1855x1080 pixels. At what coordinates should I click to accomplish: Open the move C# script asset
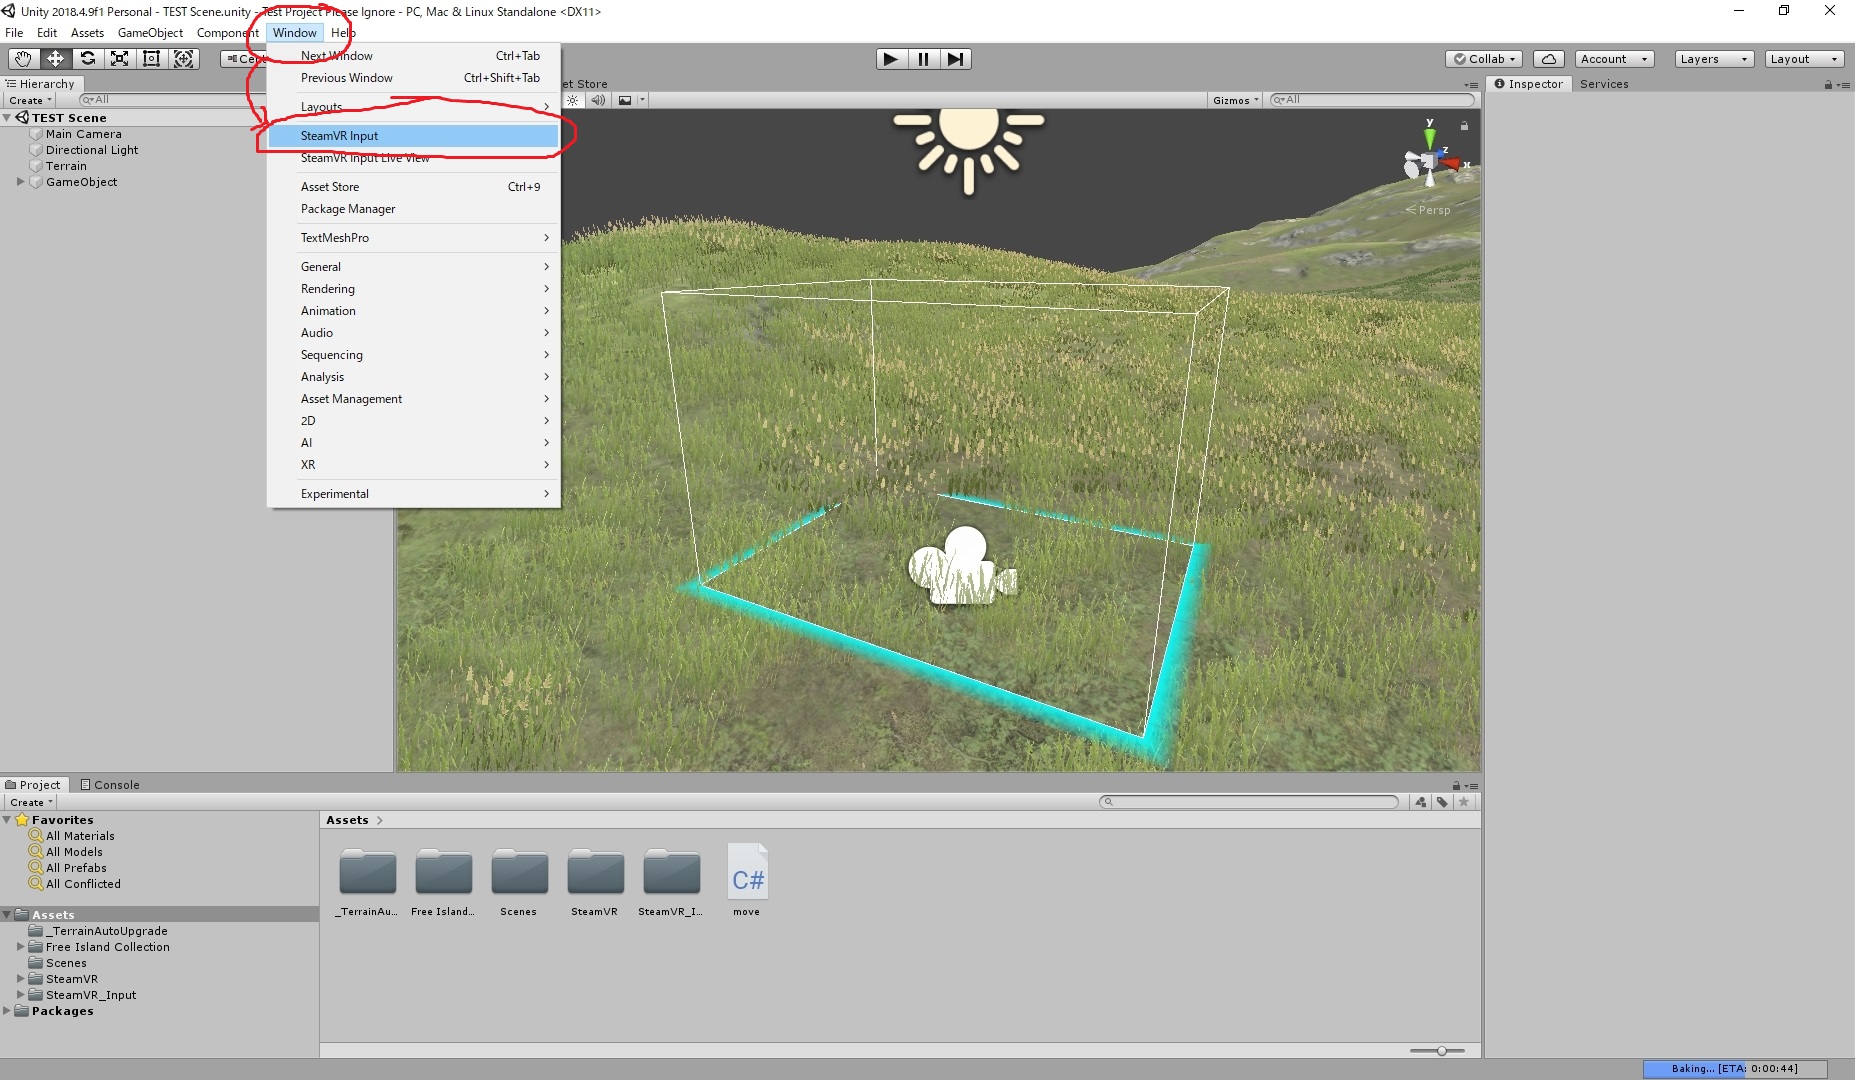point(747,875)
